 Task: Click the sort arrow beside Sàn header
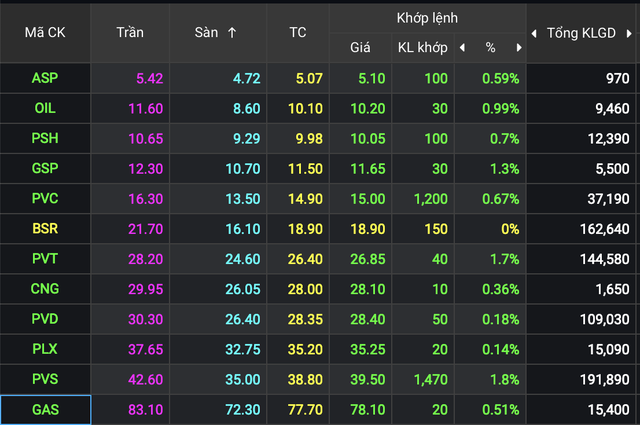click(232, 32)
